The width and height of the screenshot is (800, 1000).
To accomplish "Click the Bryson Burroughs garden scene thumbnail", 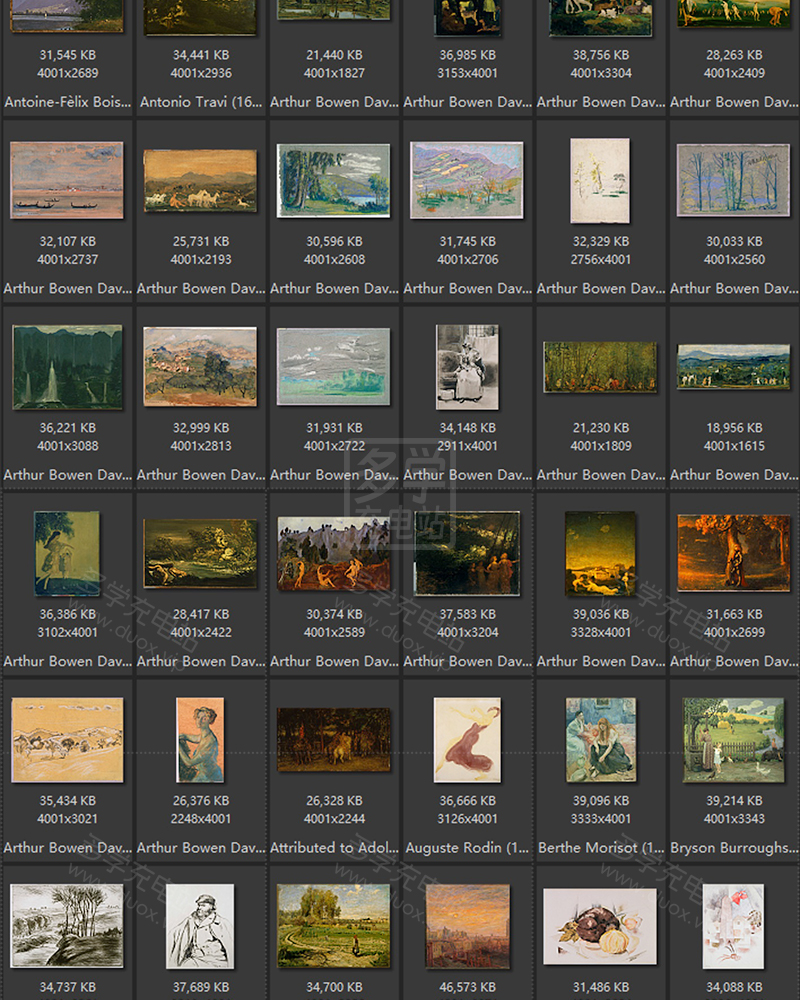I will click(733, 740).
